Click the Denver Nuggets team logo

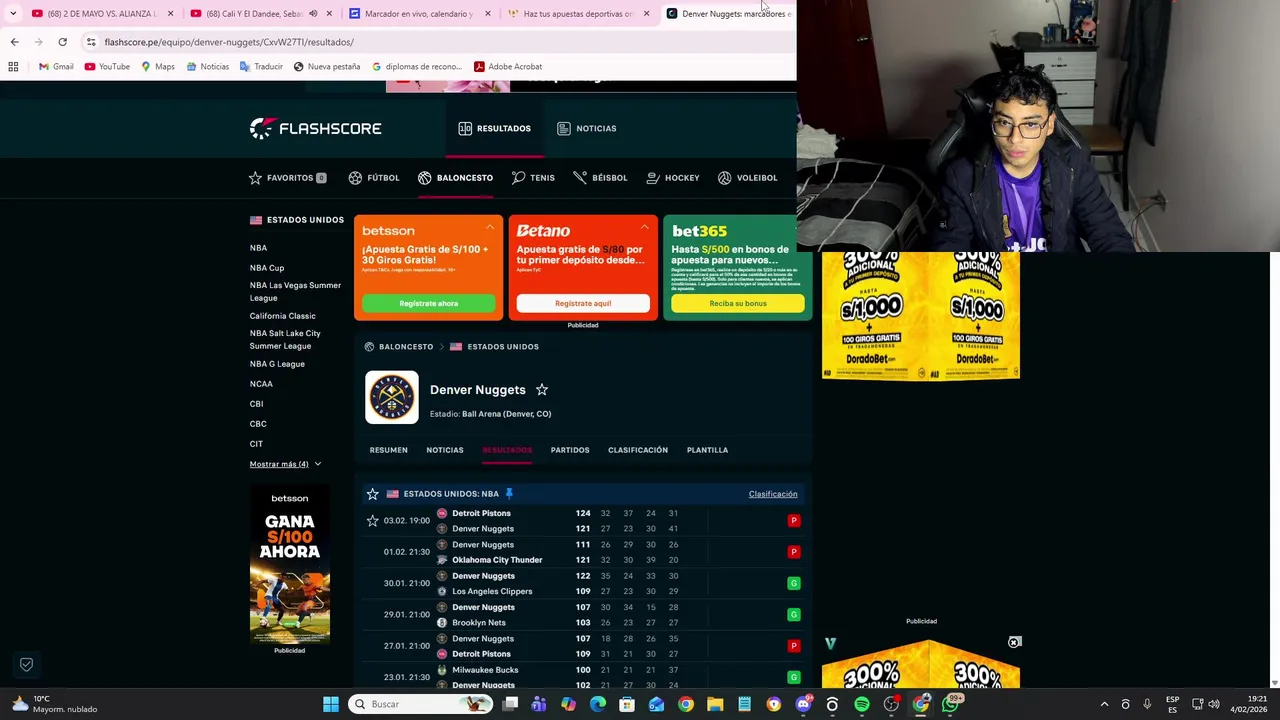point(391,397)
